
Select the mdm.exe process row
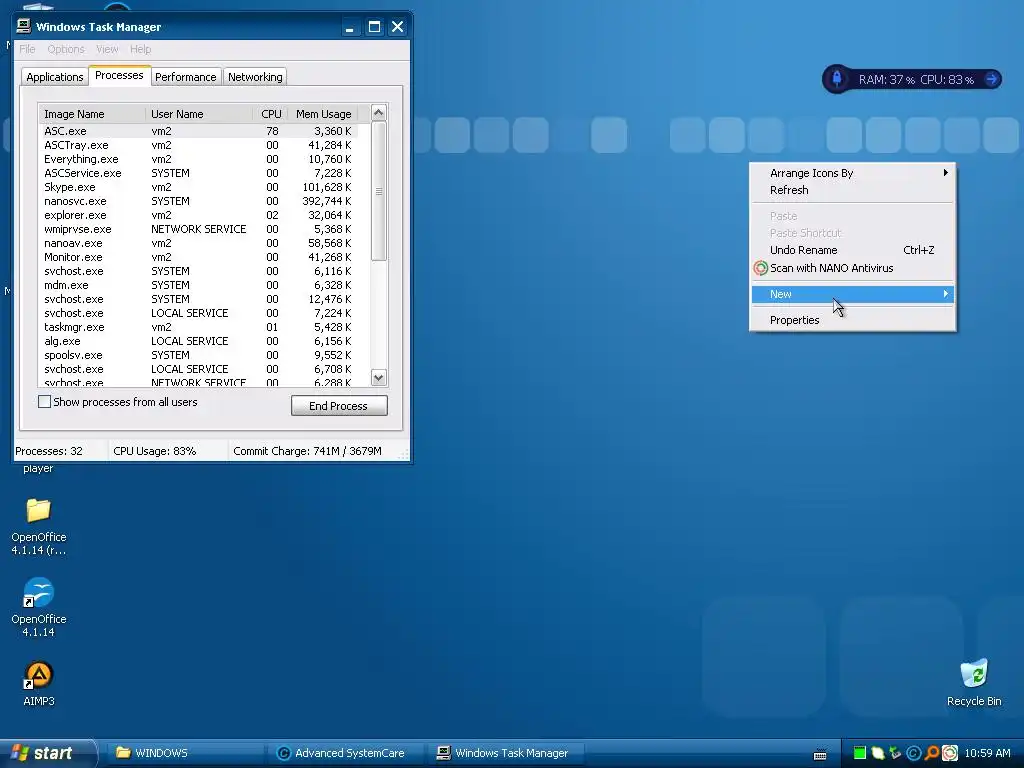pos(199,285)
